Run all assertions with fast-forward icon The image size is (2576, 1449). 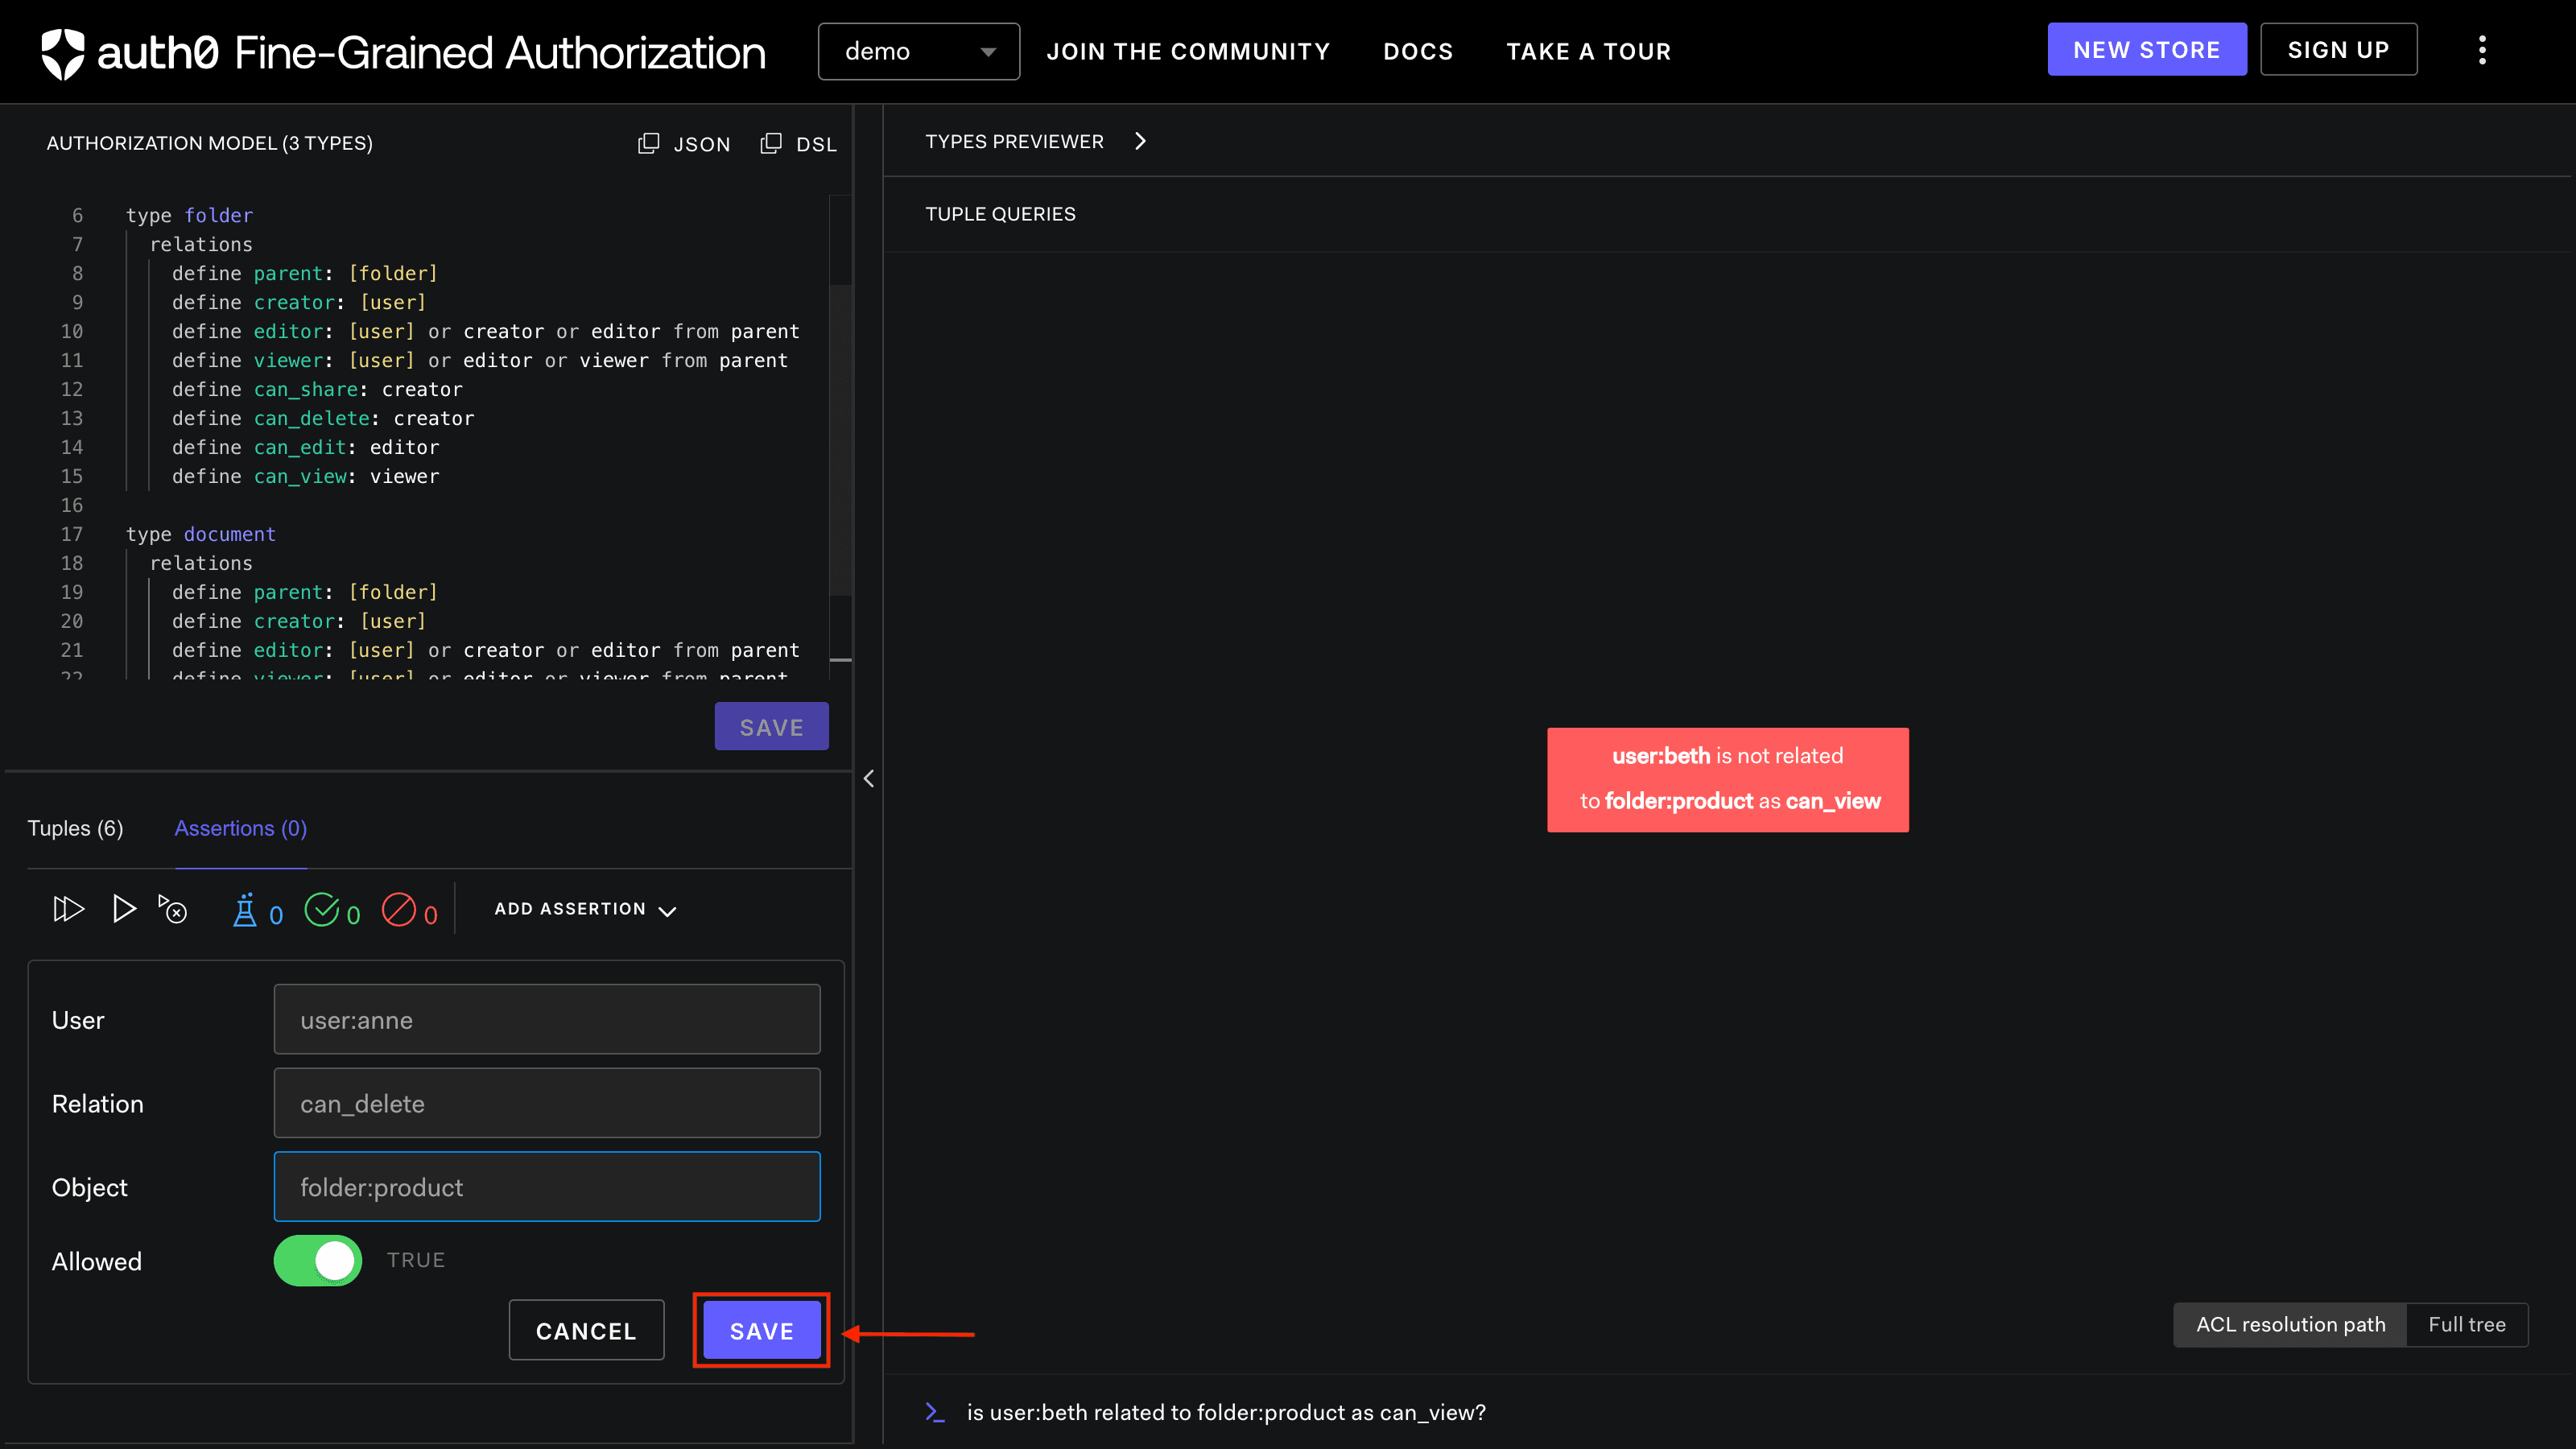point(68,909)
